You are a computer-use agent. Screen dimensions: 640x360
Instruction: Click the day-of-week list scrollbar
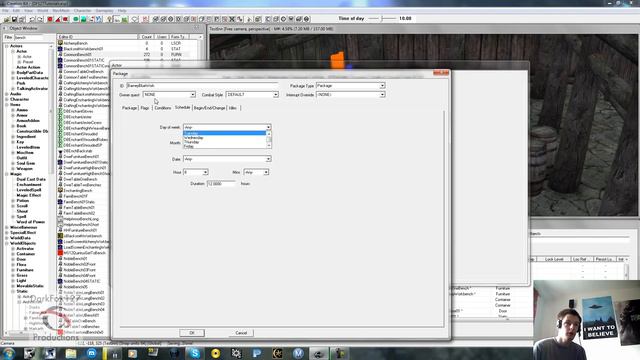tap(269, 140)
